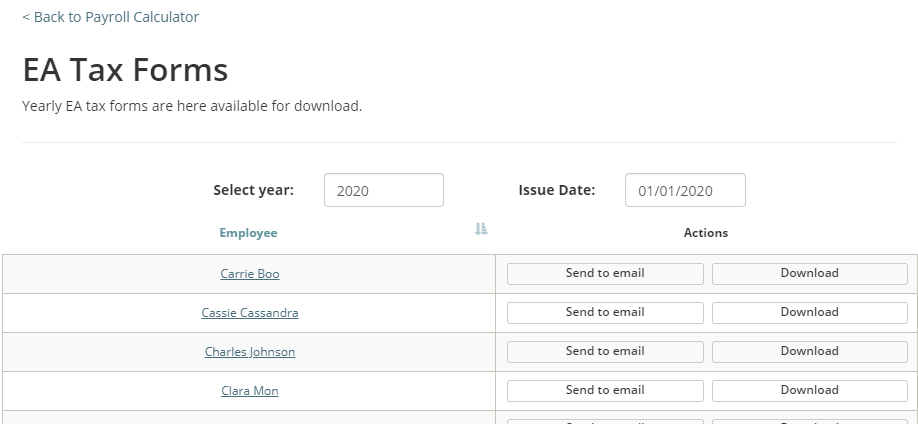This screenshot has height=424, width=918.
Task: Click the Actions column header
Action: [706, 233]
